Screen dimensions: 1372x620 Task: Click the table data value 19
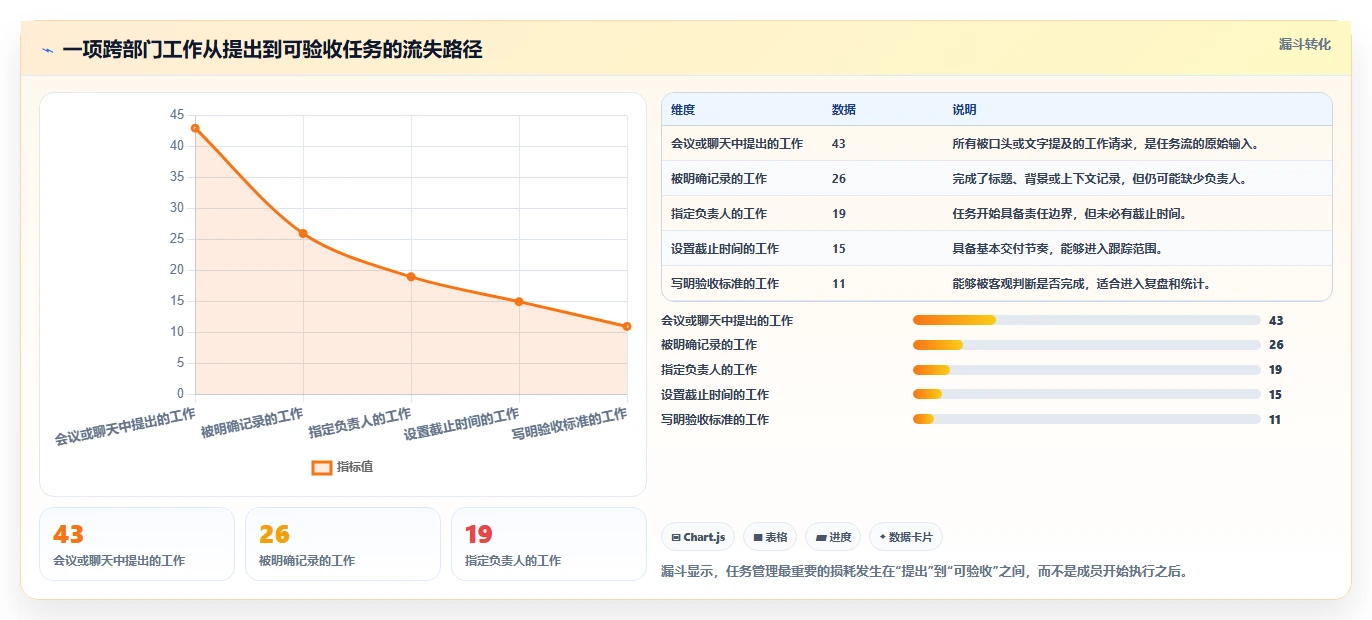coord(838,214)
